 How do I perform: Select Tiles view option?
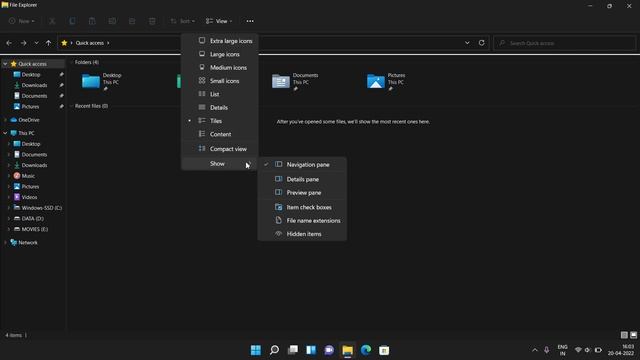tap(220, 121)
